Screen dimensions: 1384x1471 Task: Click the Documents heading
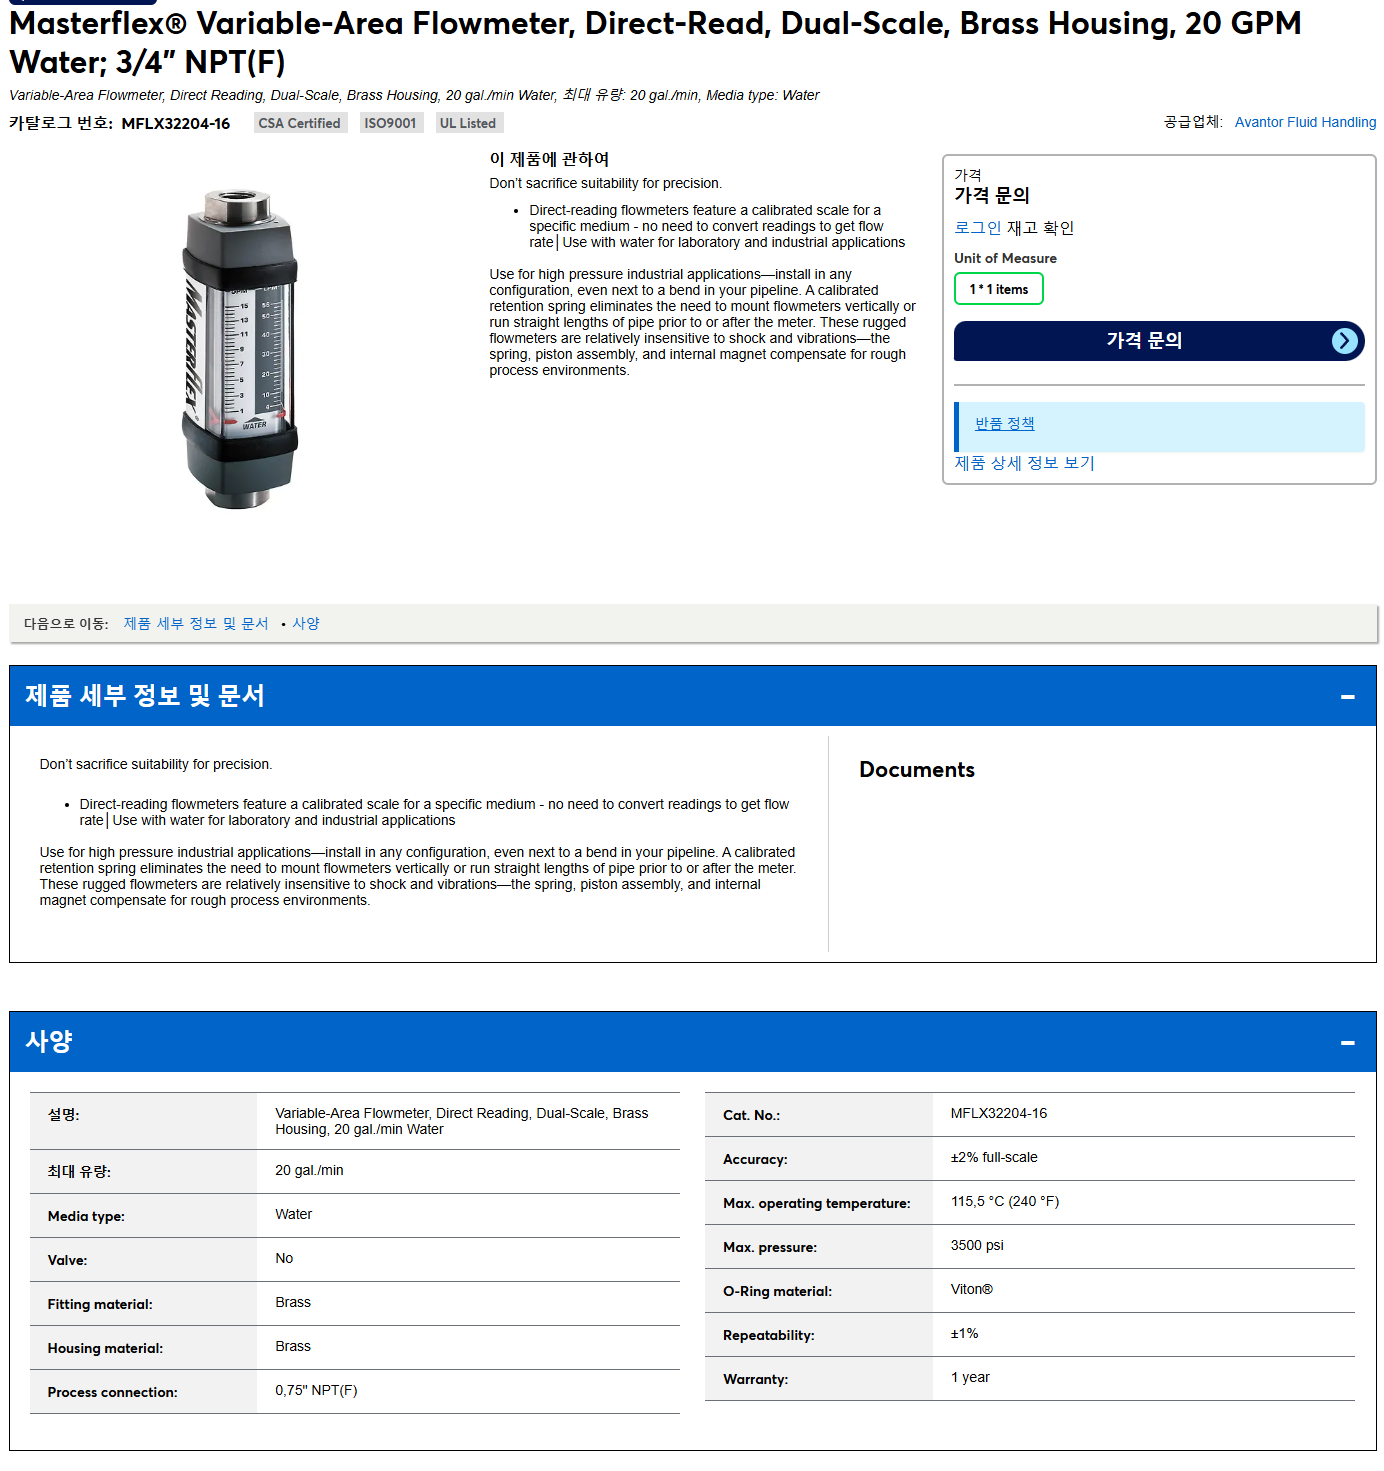click(917, 770)
